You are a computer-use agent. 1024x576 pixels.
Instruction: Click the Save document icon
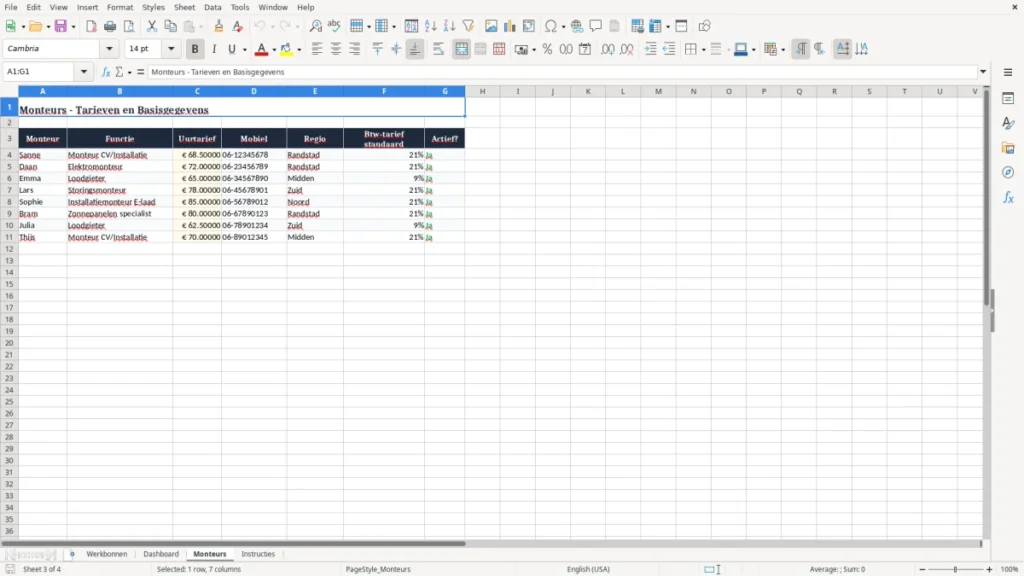point(61,26)
